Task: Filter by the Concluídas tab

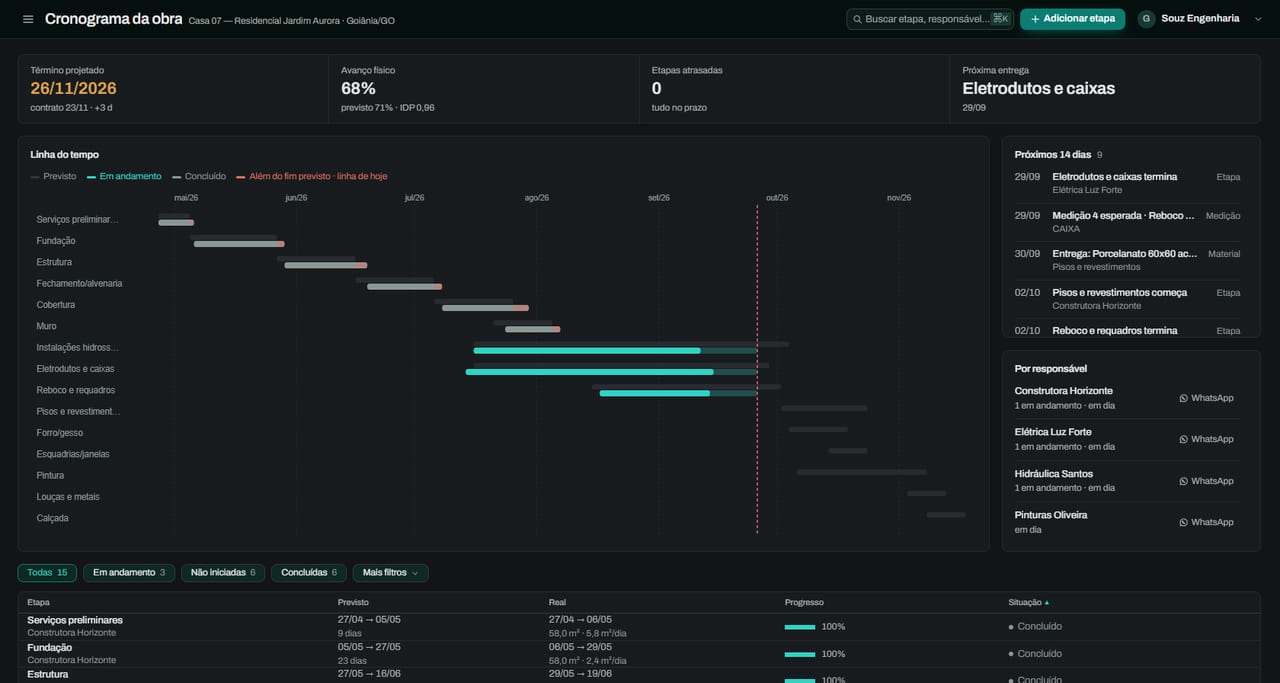Action: pos(309,573)
